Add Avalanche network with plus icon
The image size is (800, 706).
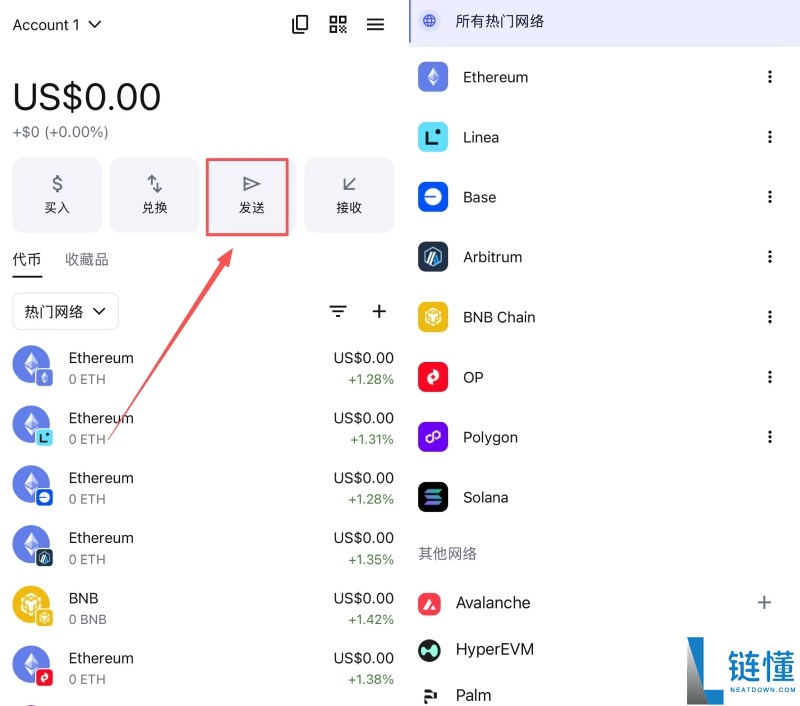coord(764,602)
